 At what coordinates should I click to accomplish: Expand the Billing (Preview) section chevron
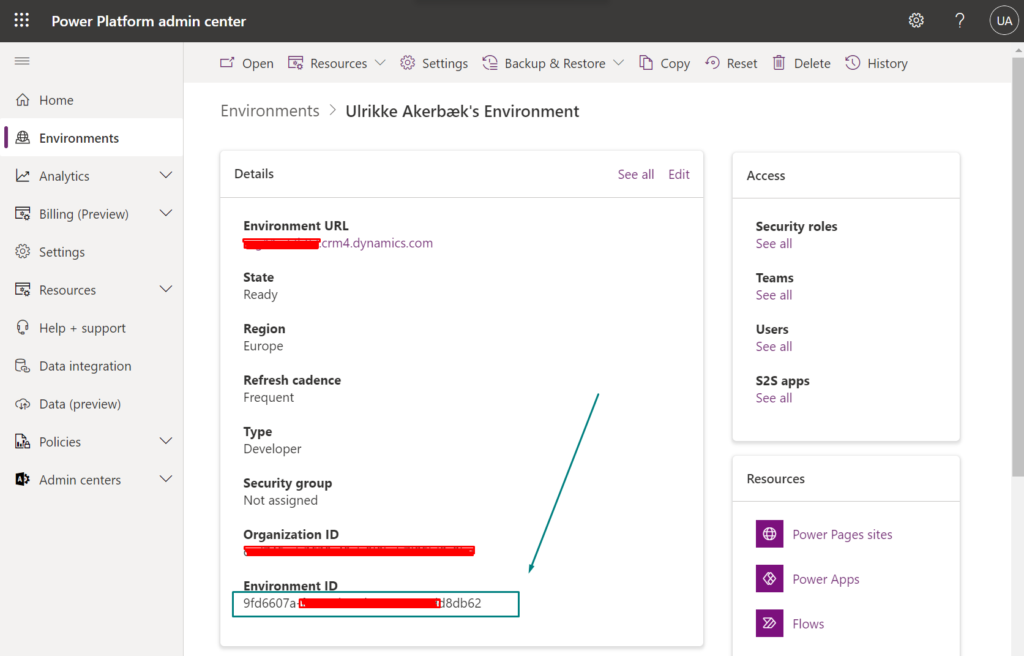[166, 213]
